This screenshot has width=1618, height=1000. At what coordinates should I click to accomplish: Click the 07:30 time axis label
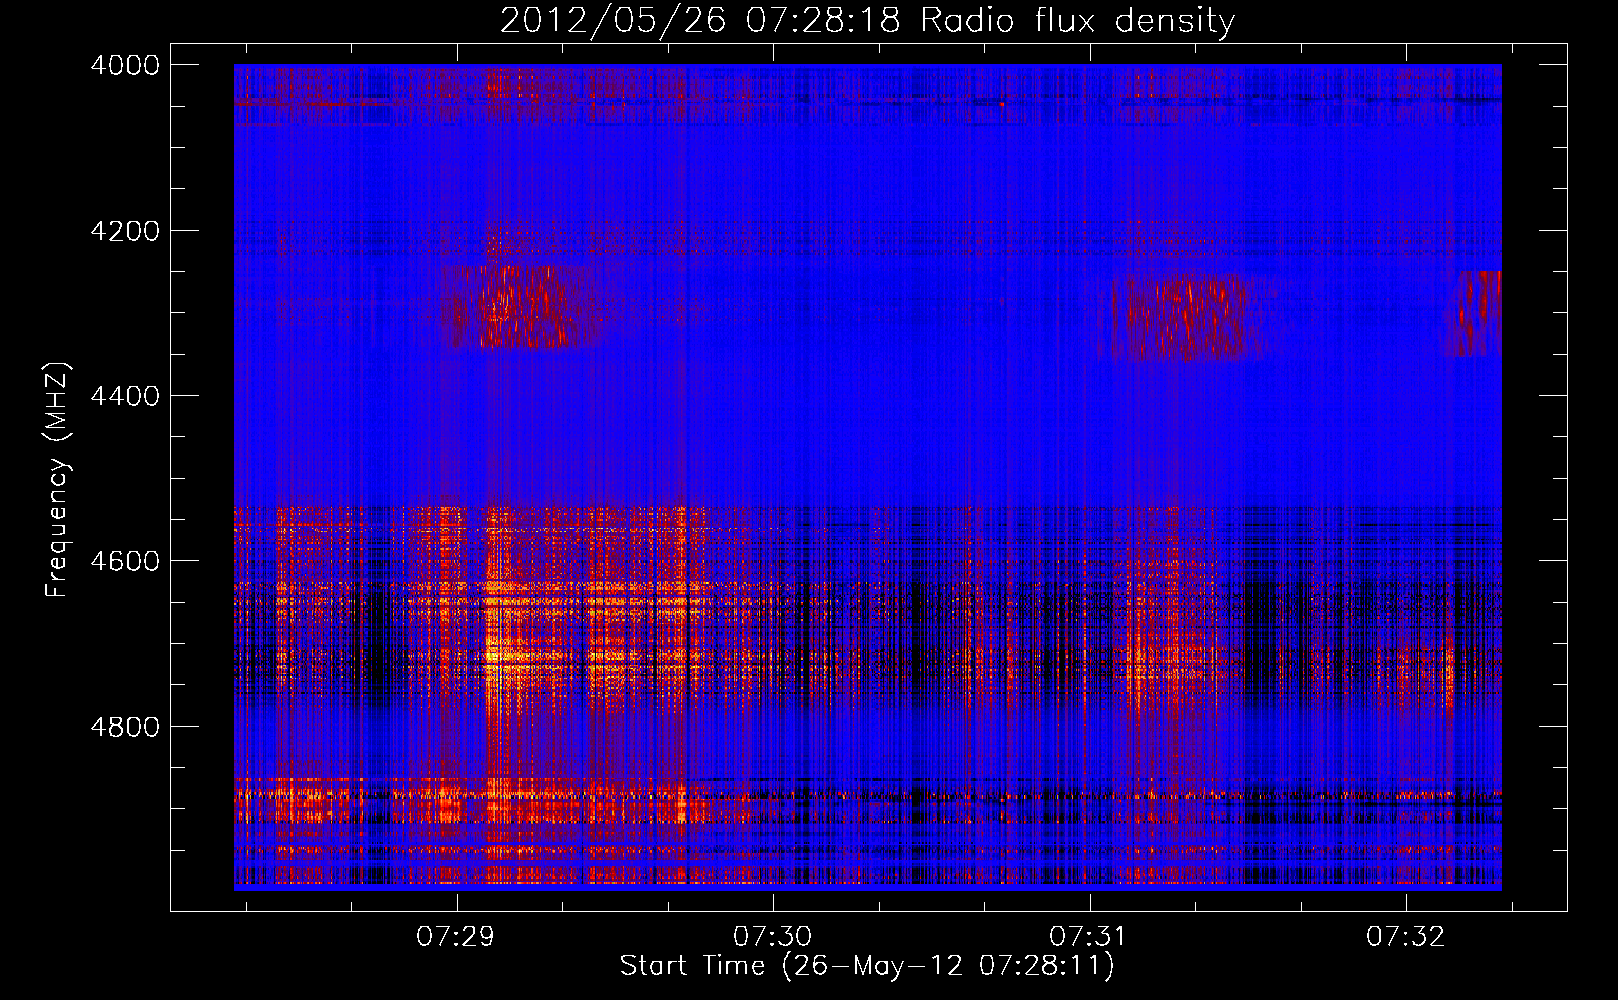pyautogui.click(x=773, y=937)
